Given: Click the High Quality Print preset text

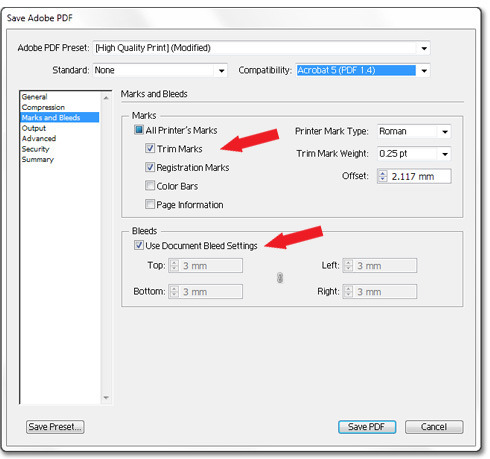Looking at the screenshot, I should click(153, 48).
